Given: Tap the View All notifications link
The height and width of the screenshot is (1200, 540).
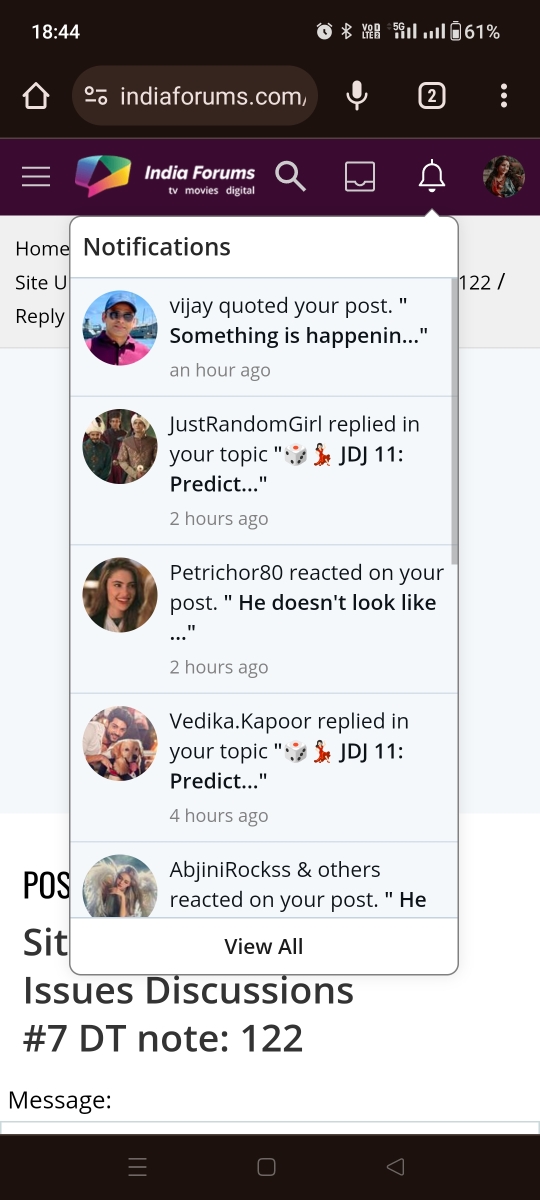Looking at the screenshot, I should pyautogui.click(x=264, y=946).
